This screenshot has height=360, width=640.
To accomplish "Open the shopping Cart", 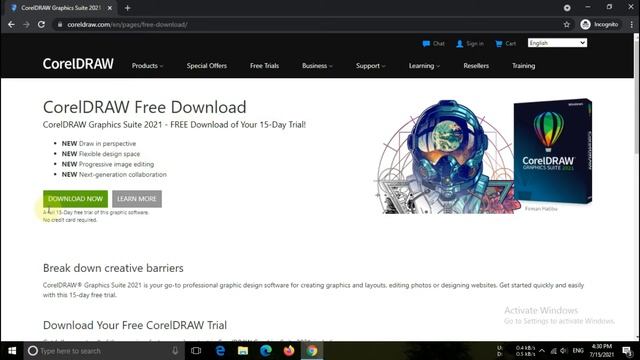I will [x=505, y=43].
